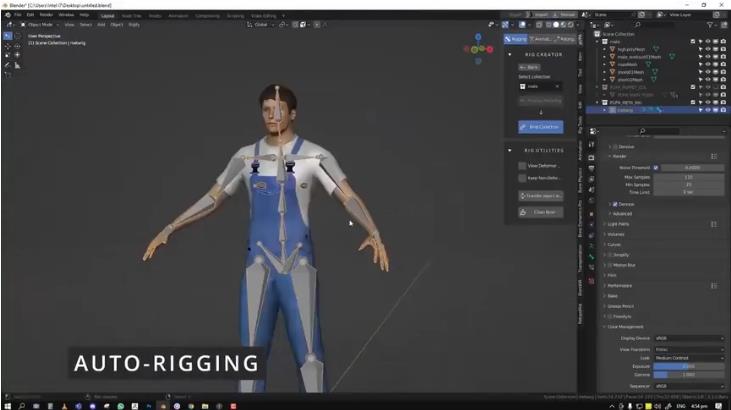Select the Move tool in the toolbar
The width and height of the screenshot is (731, 410).
pos(7,46)
